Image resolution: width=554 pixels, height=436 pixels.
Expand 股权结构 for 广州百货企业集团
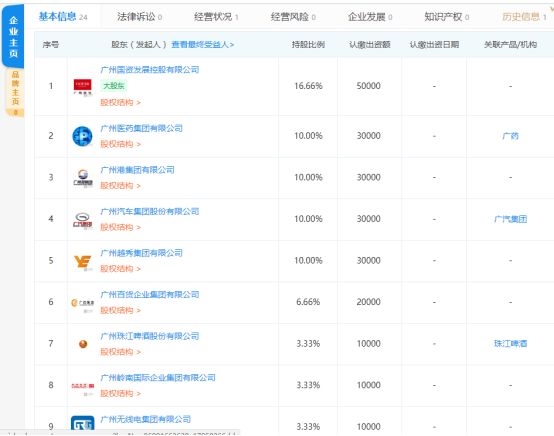[x=120, y=311]
